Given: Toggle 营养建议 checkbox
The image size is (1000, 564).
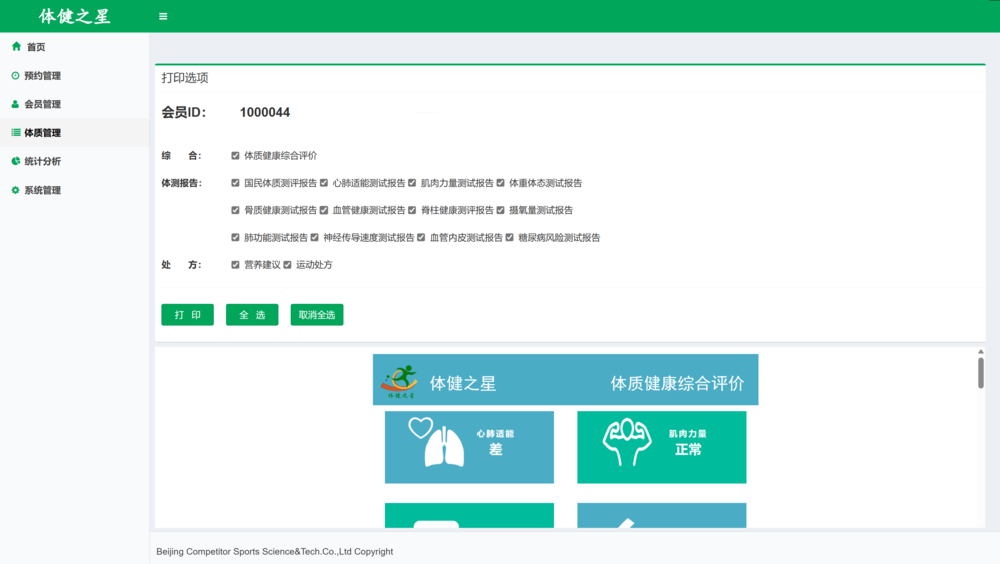Looking at the screenshot, I should coord(235,265).
